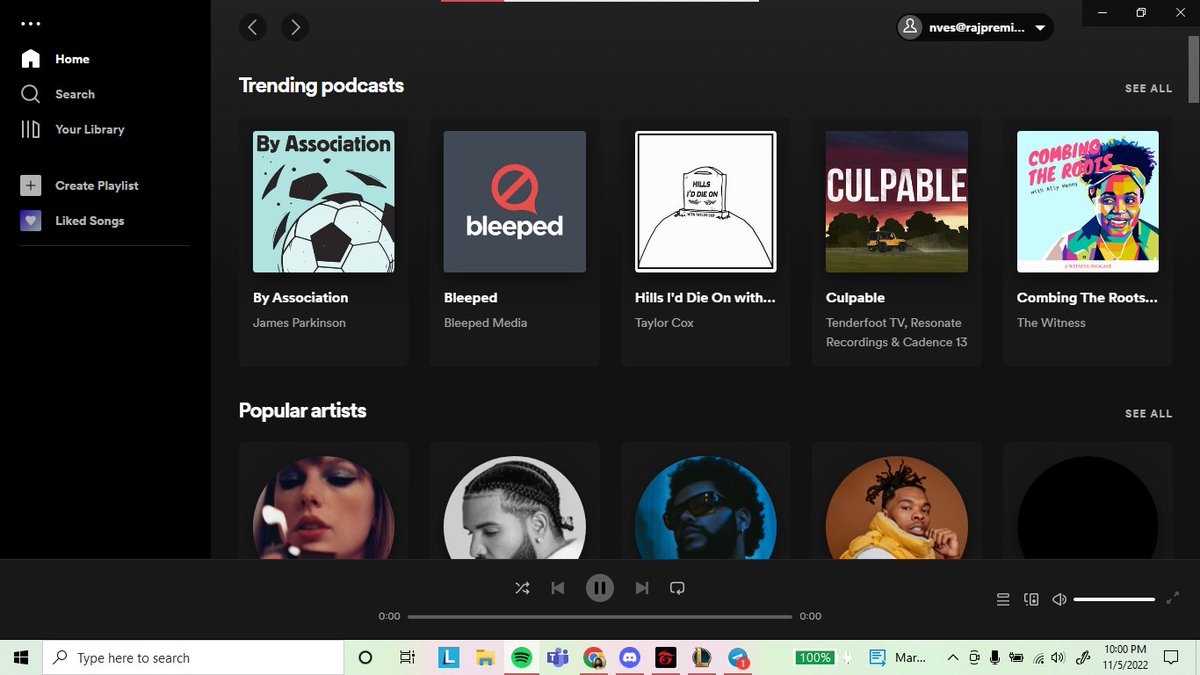1200x675 pixels.
Task: Open the play queue
Action: pos(1003,600)
